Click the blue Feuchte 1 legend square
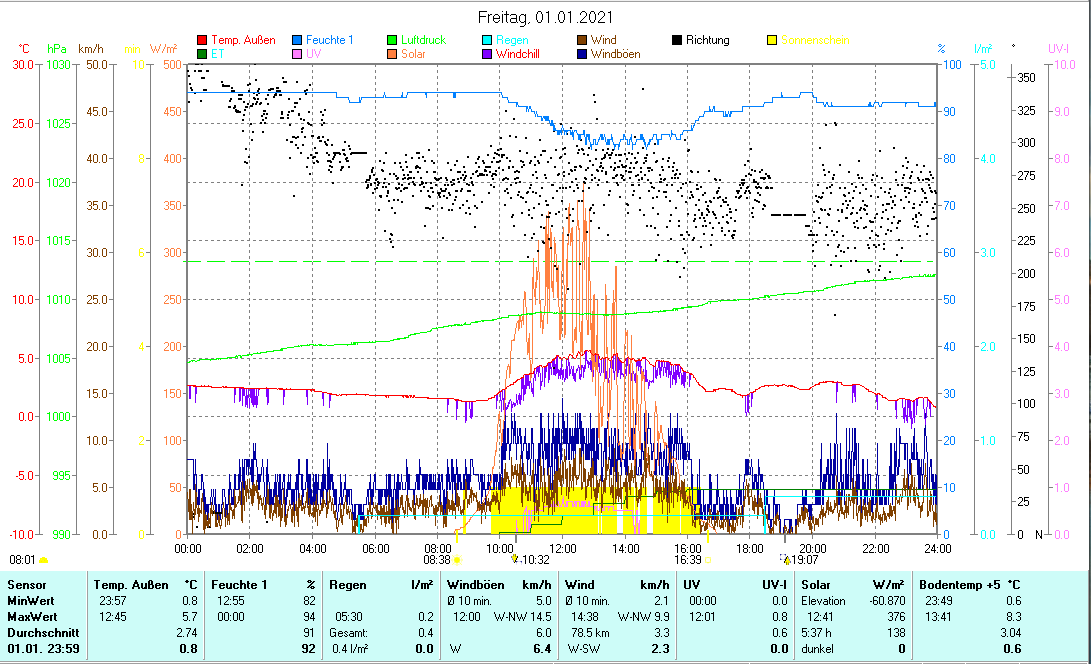This screenshot has width=1091, height=664. pos(298,40)
